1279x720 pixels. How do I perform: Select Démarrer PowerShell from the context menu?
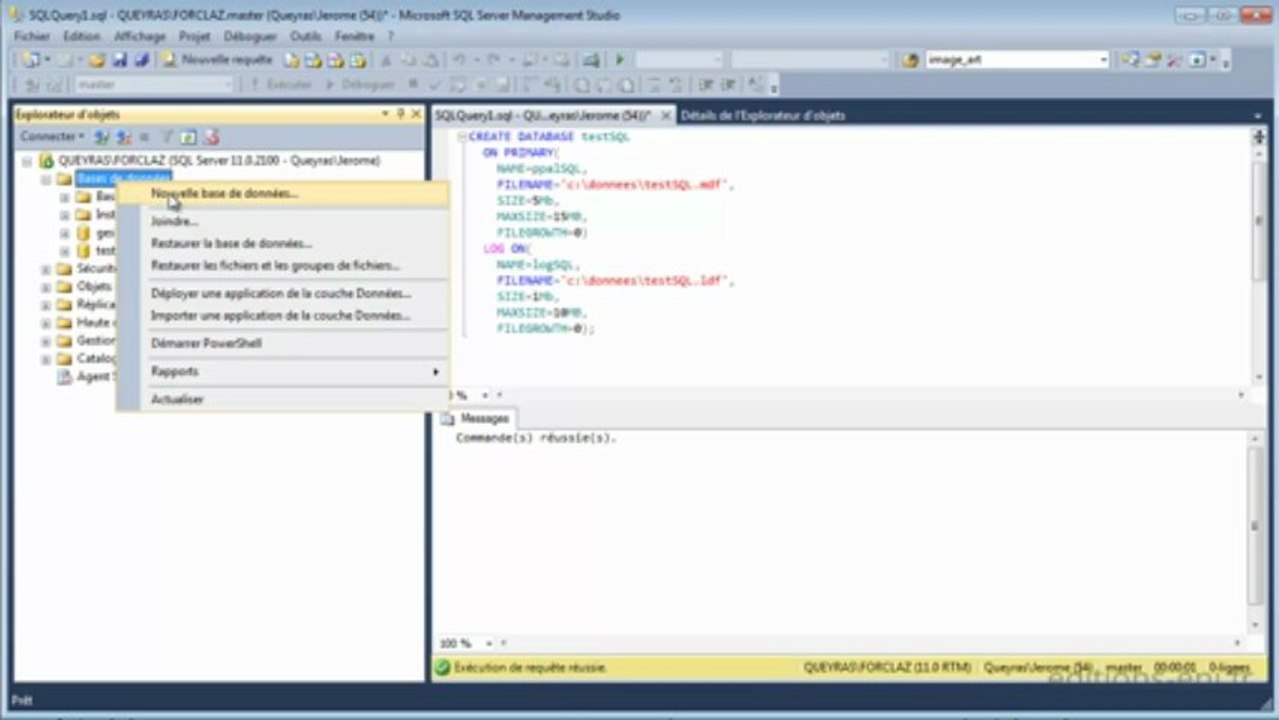point(206,343)
